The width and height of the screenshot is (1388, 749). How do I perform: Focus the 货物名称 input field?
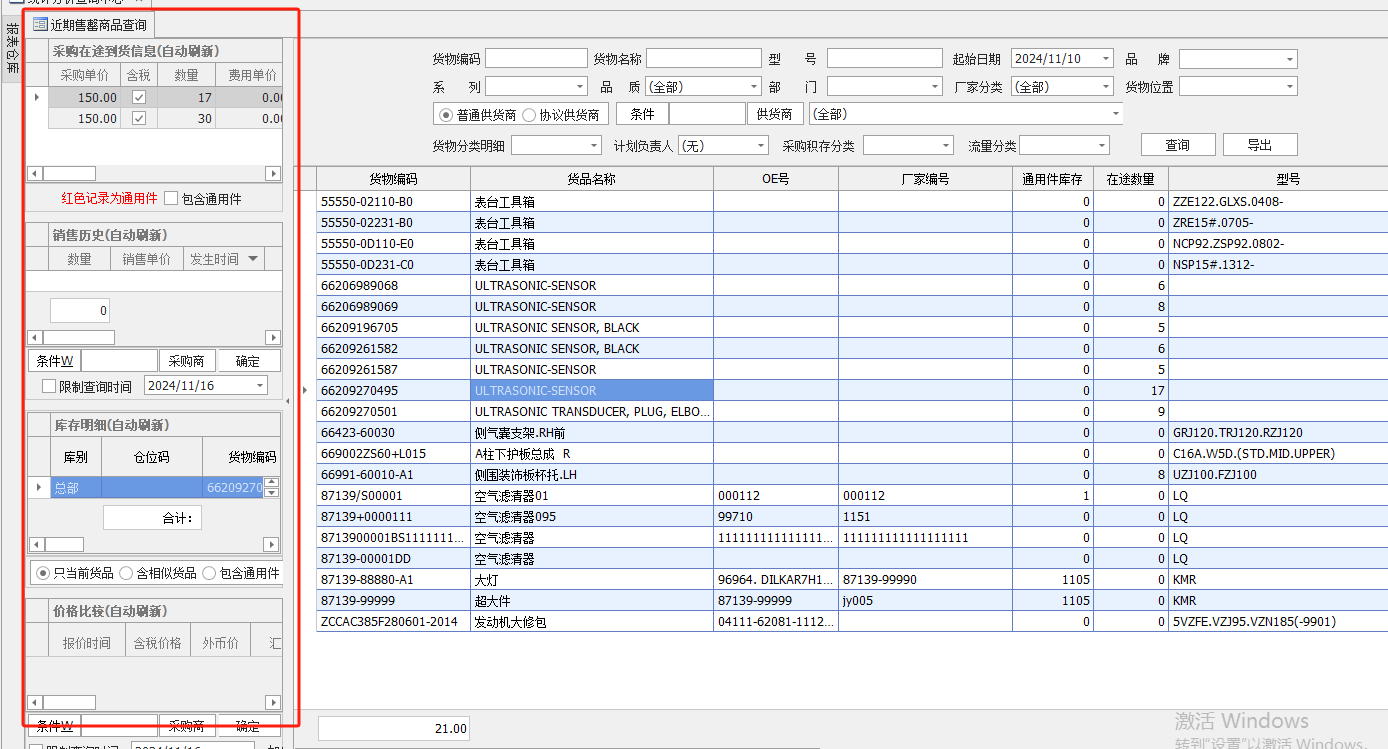704,59
